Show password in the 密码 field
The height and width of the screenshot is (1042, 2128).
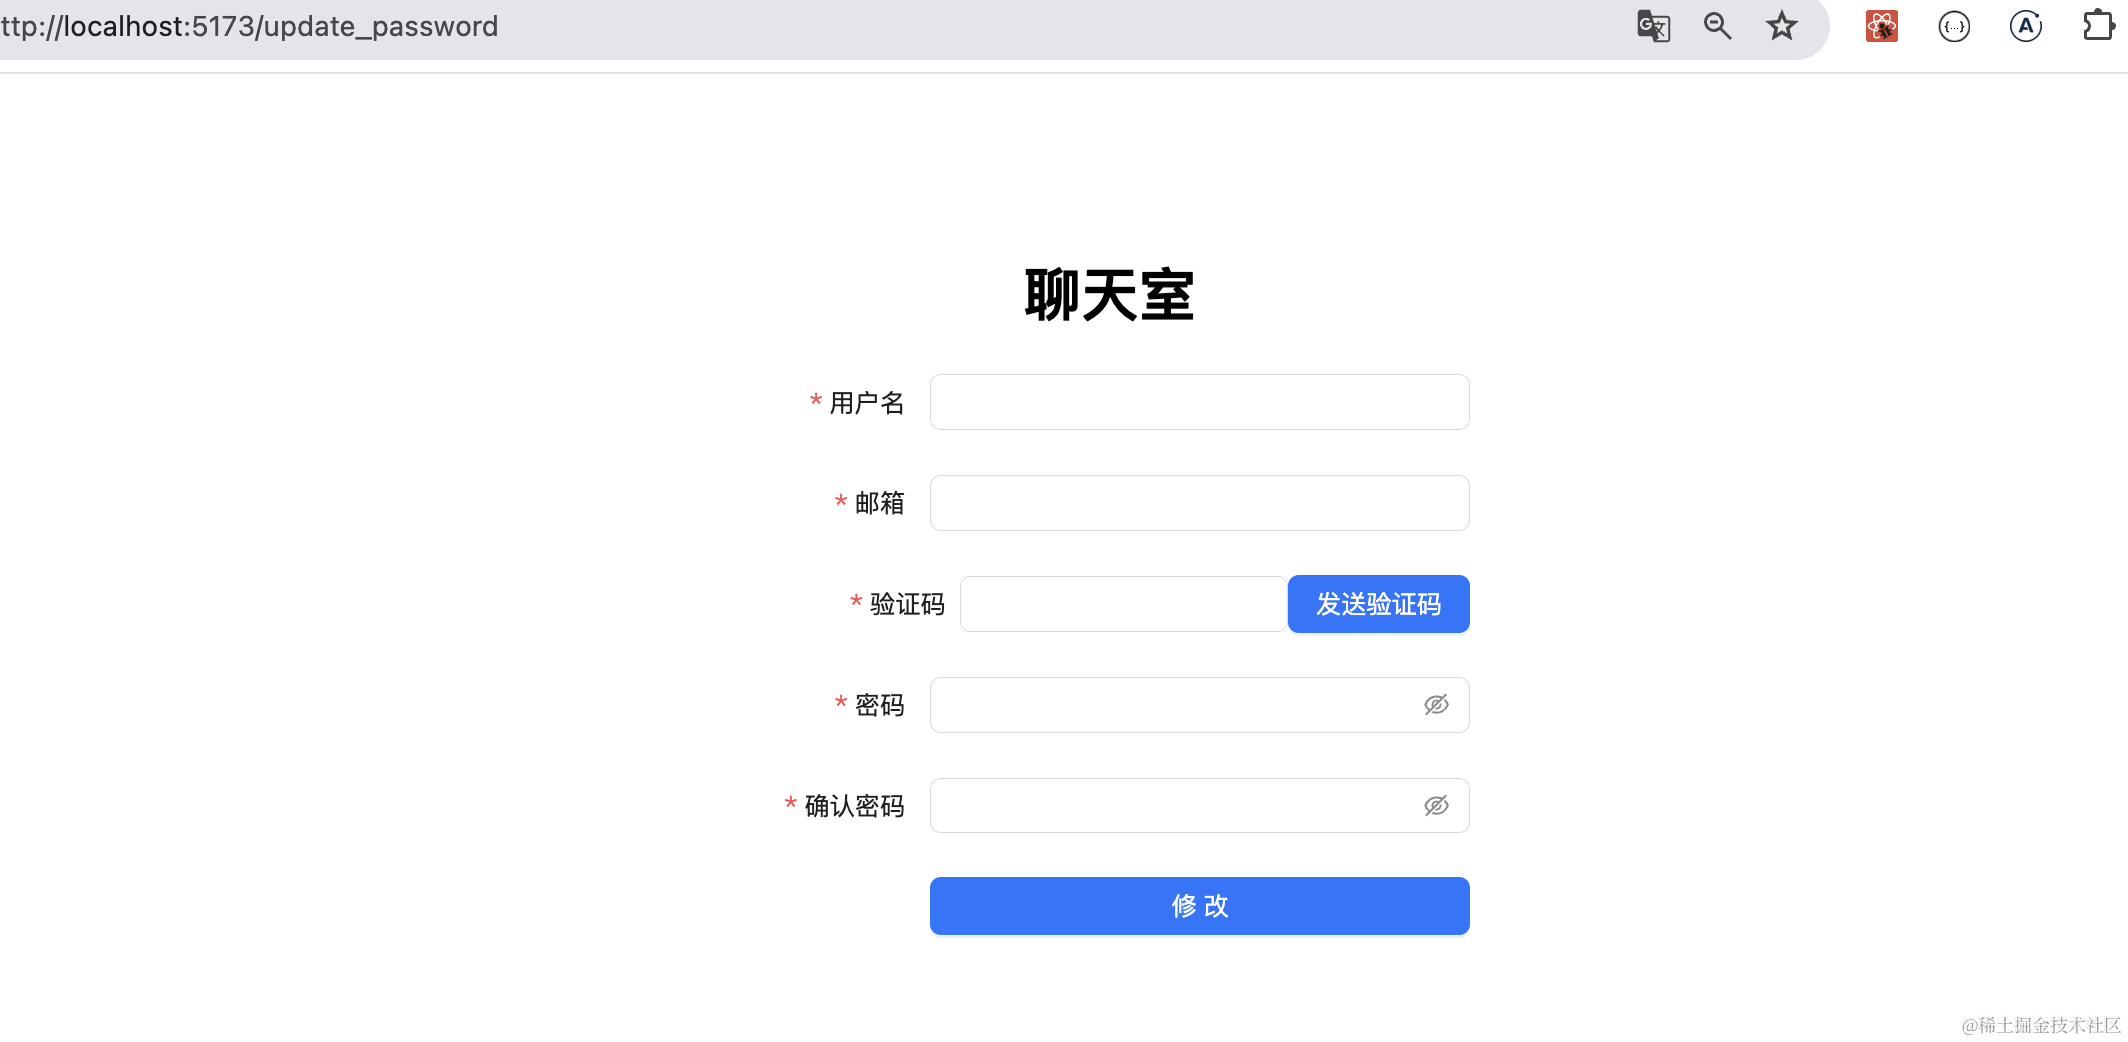[1436, 705]
